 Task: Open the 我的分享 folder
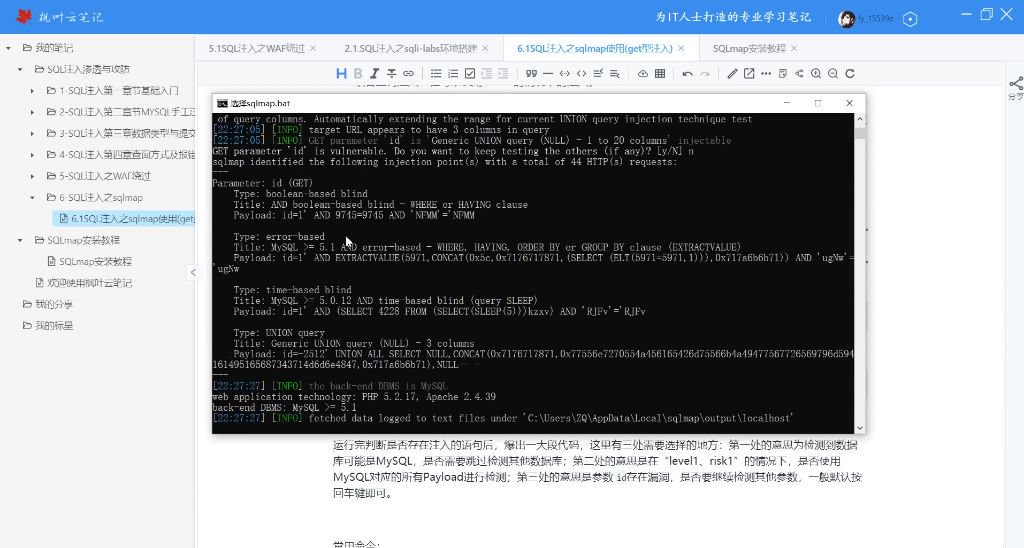coord(48,304)
